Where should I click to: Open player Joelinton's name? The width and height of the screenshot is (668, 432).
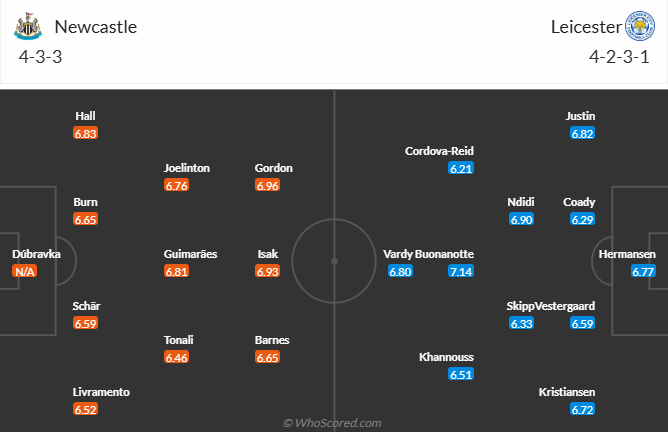coord(187,168)
